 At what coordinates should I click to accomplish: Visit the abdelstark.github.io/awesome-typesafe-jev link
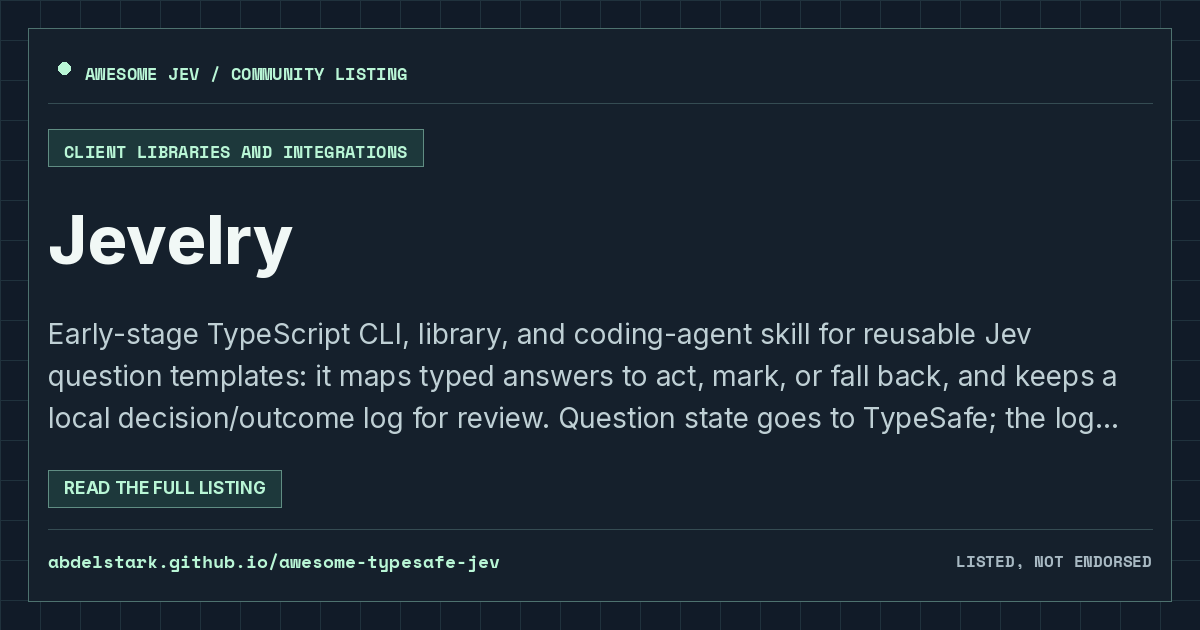[274, 562]
